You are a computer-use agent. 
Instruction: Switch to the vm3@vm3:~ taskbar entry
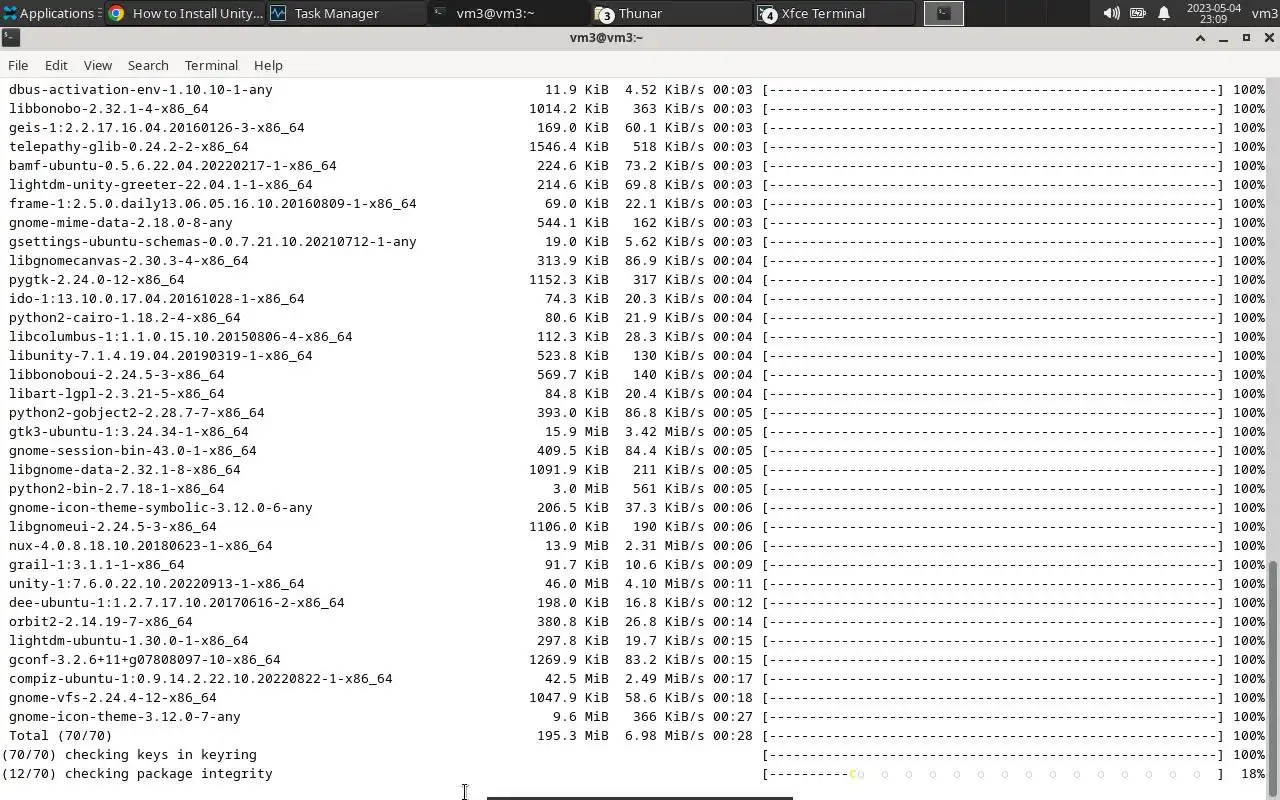pyautogui.click(x=508, y=13)
